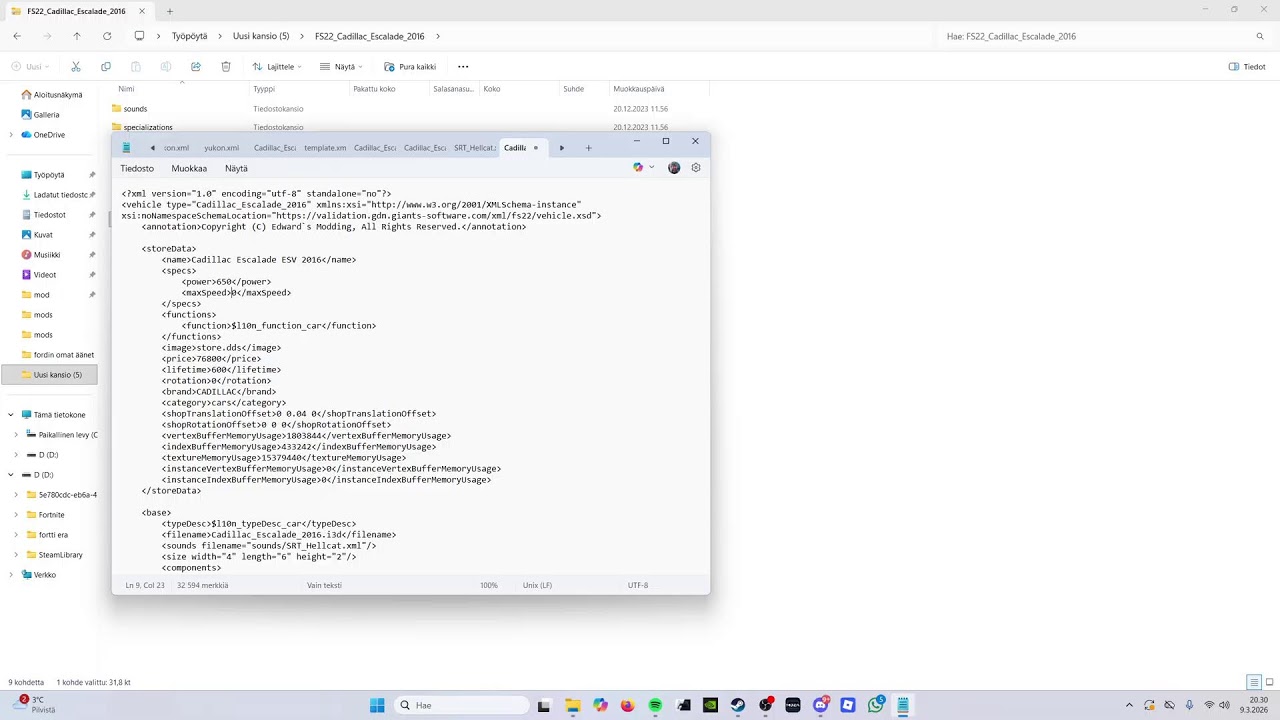Image resolution: width=1280 pixels, height=720 pixels.
Task: Expand the Paikallinen levy (C drive node
Action: click(x=16, y=435)
